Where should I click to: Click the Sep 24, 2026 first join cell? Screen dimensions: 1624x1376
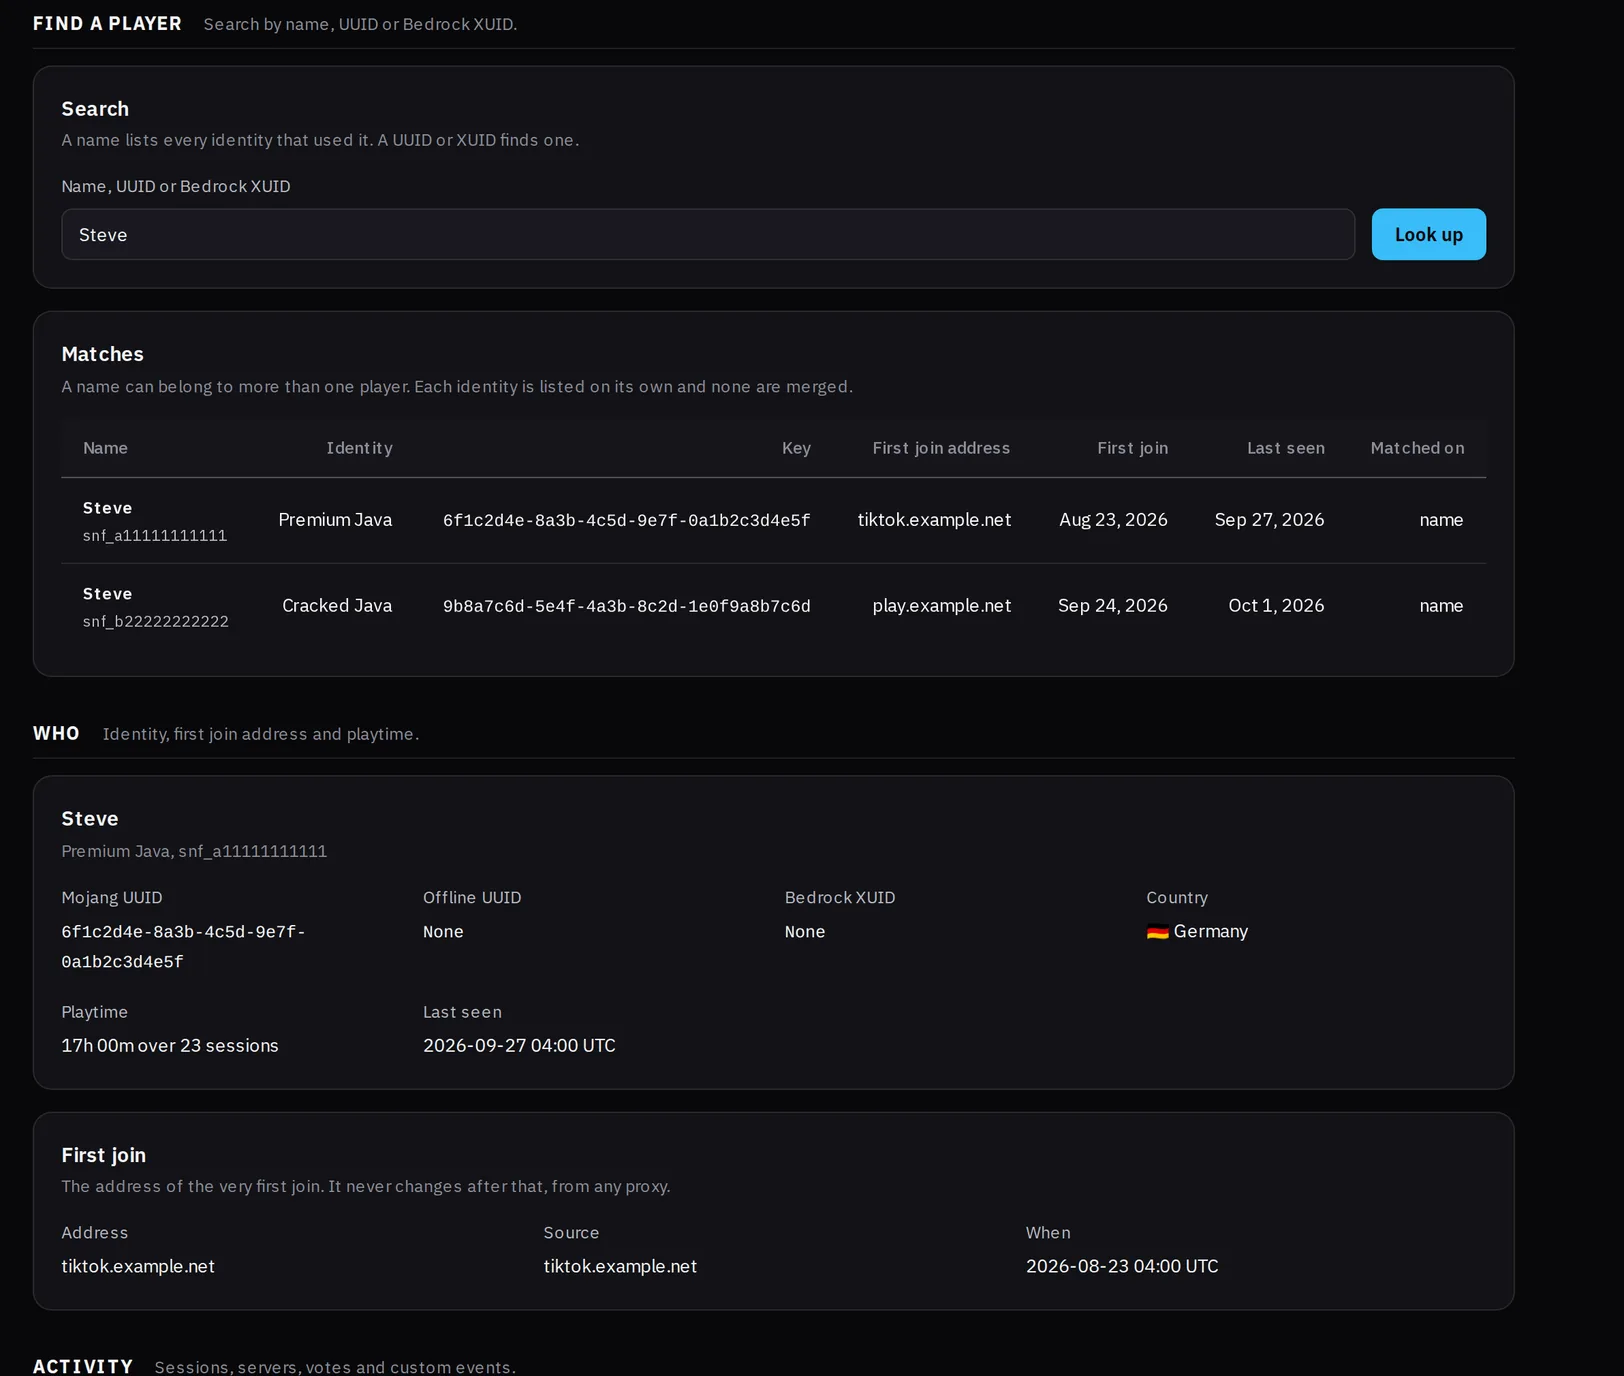pyautogui.click(x=1113, y=606)
